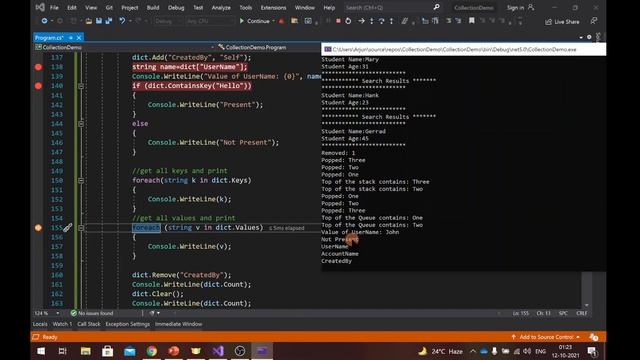Click the Visual Studio logo icon
The width and height of the screenshot is (640, 360).
40,7
